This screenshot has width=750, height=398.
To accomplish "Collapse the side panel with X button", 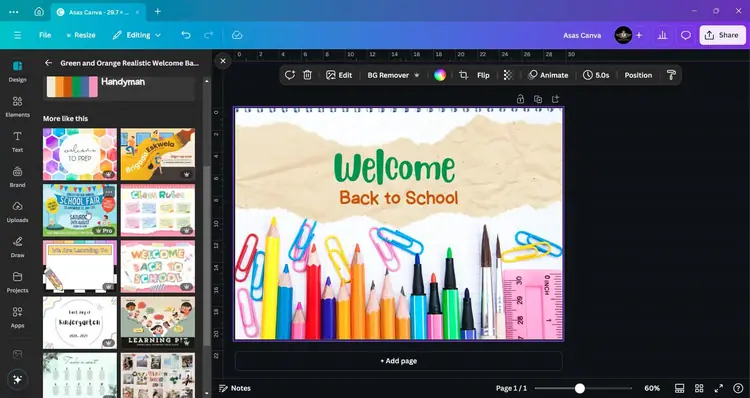I will 222,61.
